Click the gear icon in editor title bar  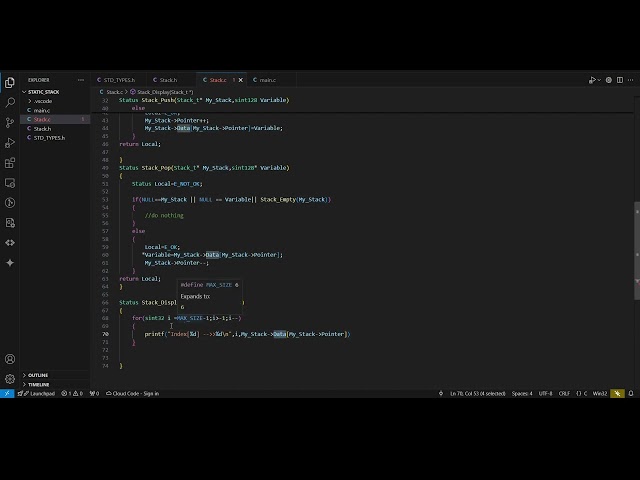609,80
